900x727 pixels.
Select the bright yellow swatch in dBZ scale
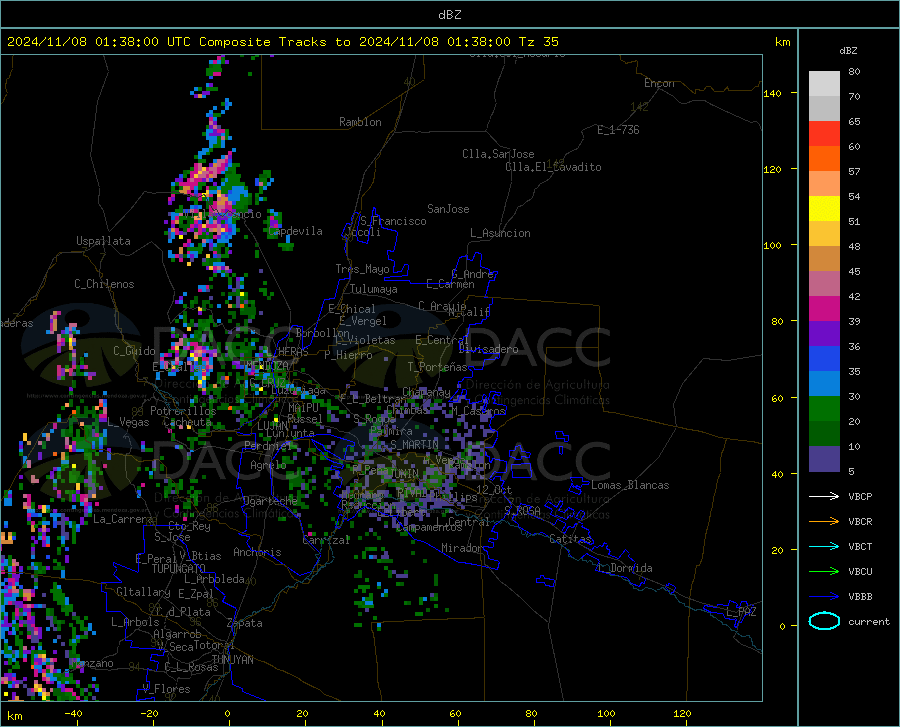824,209
